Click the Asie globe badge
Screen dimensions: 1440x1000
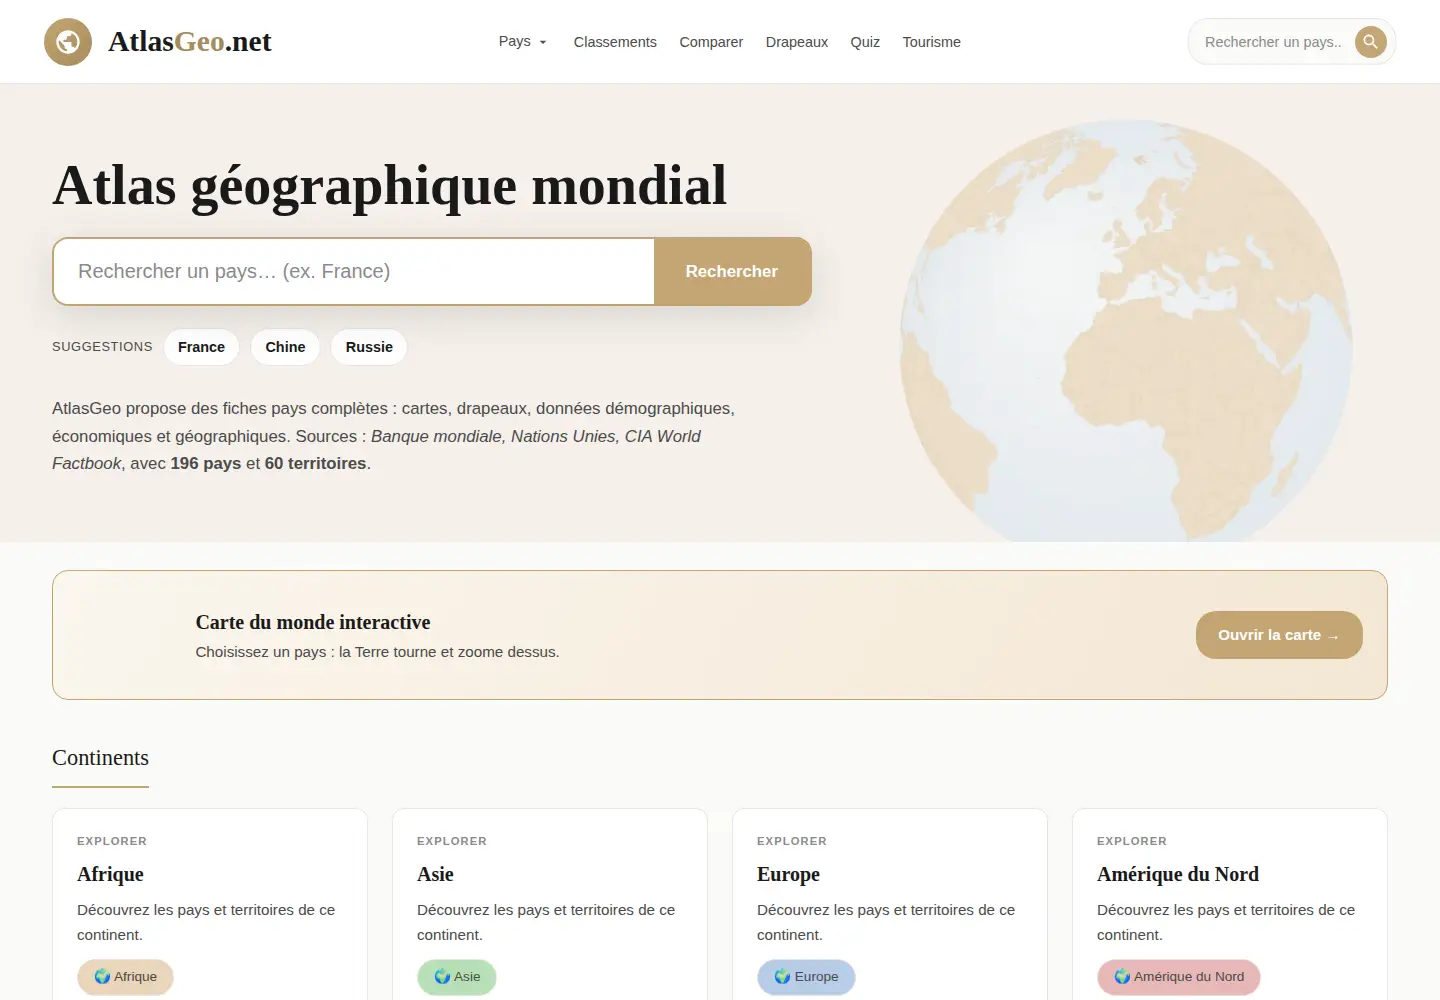tap(457, 977)
